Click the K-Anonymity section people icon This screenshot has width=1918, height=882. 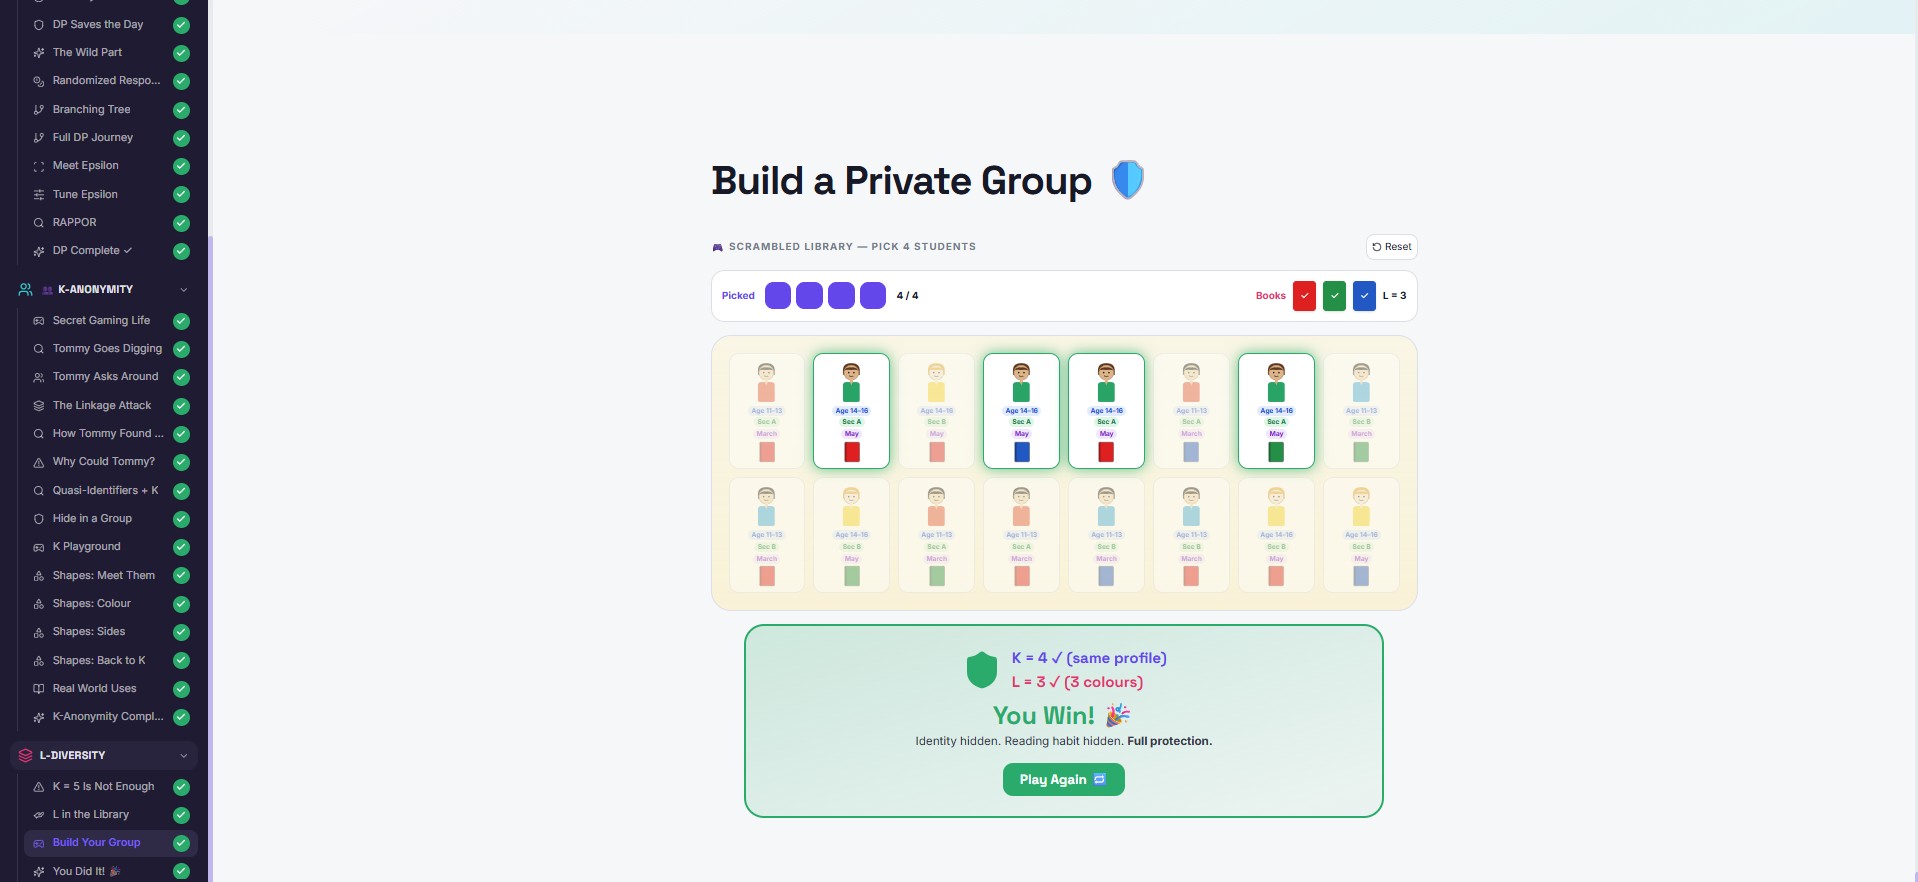pos(26,289)
